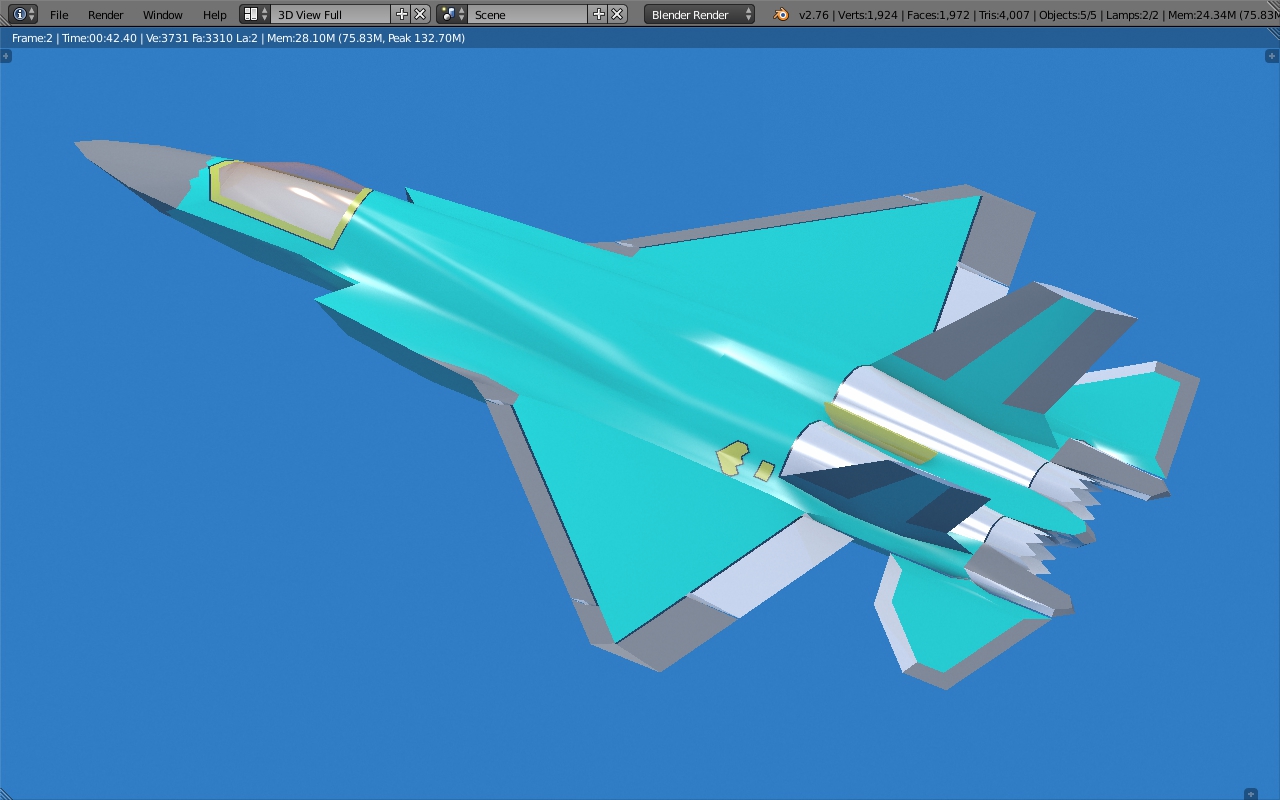Screen dimensions: 1280x800
Task: Browse screen layouts via the layout icon
Action: (x=255, y=14)
